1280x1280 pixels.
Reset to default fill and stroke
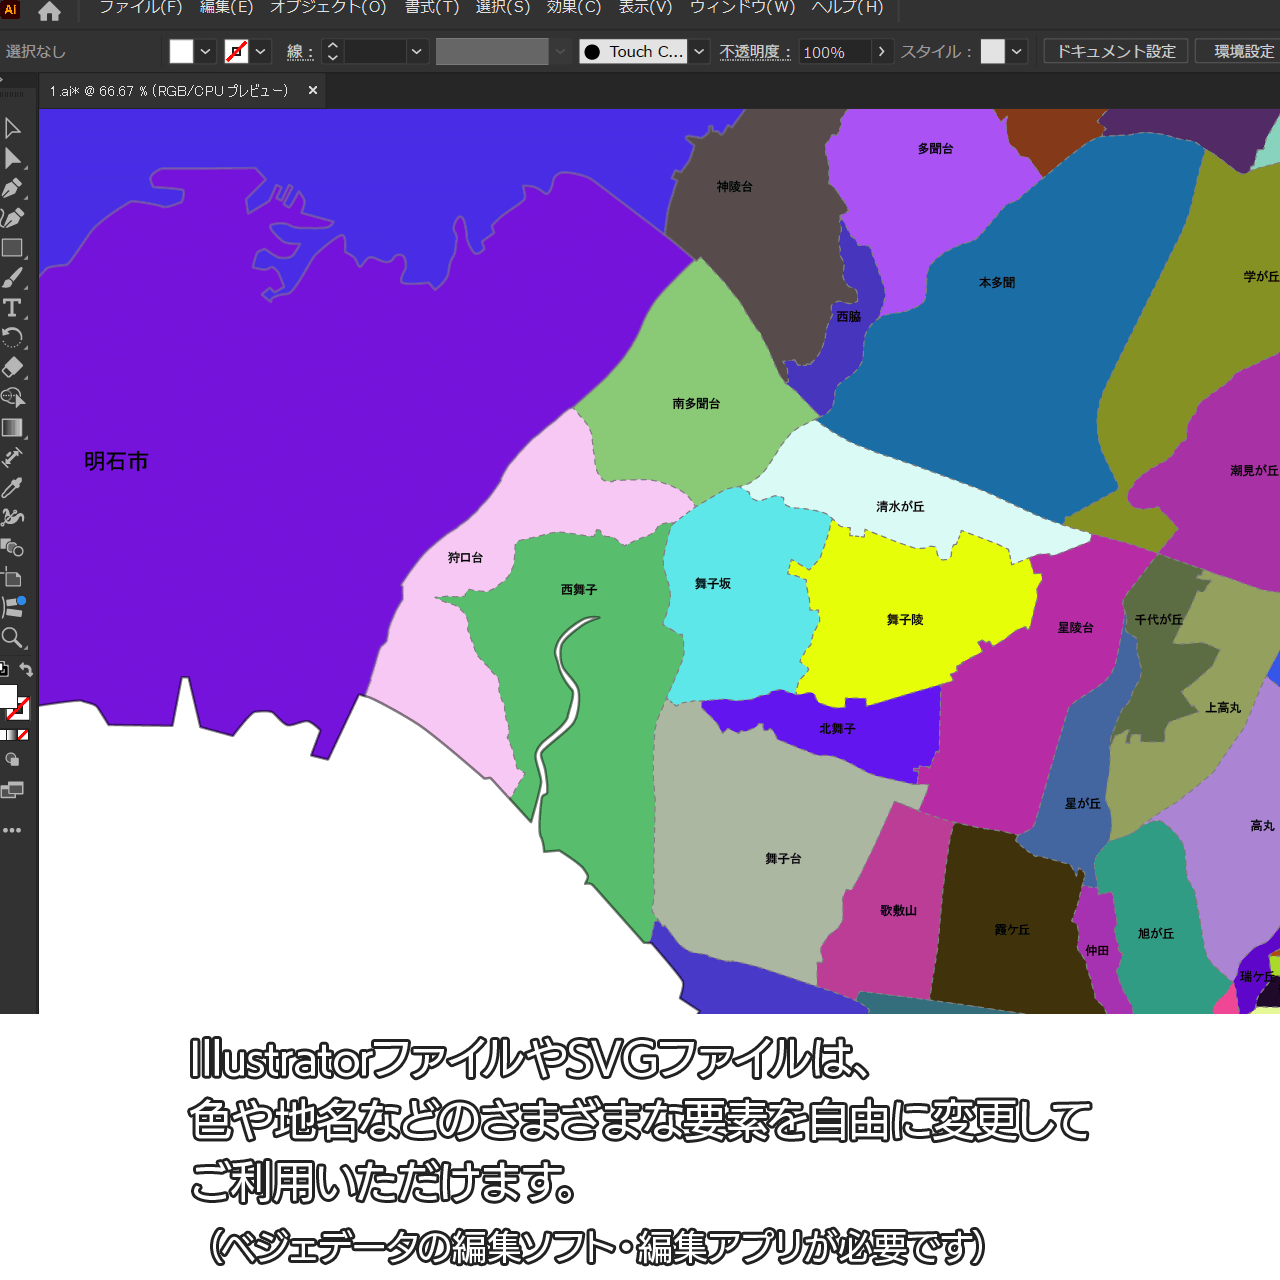click(4, 670)
